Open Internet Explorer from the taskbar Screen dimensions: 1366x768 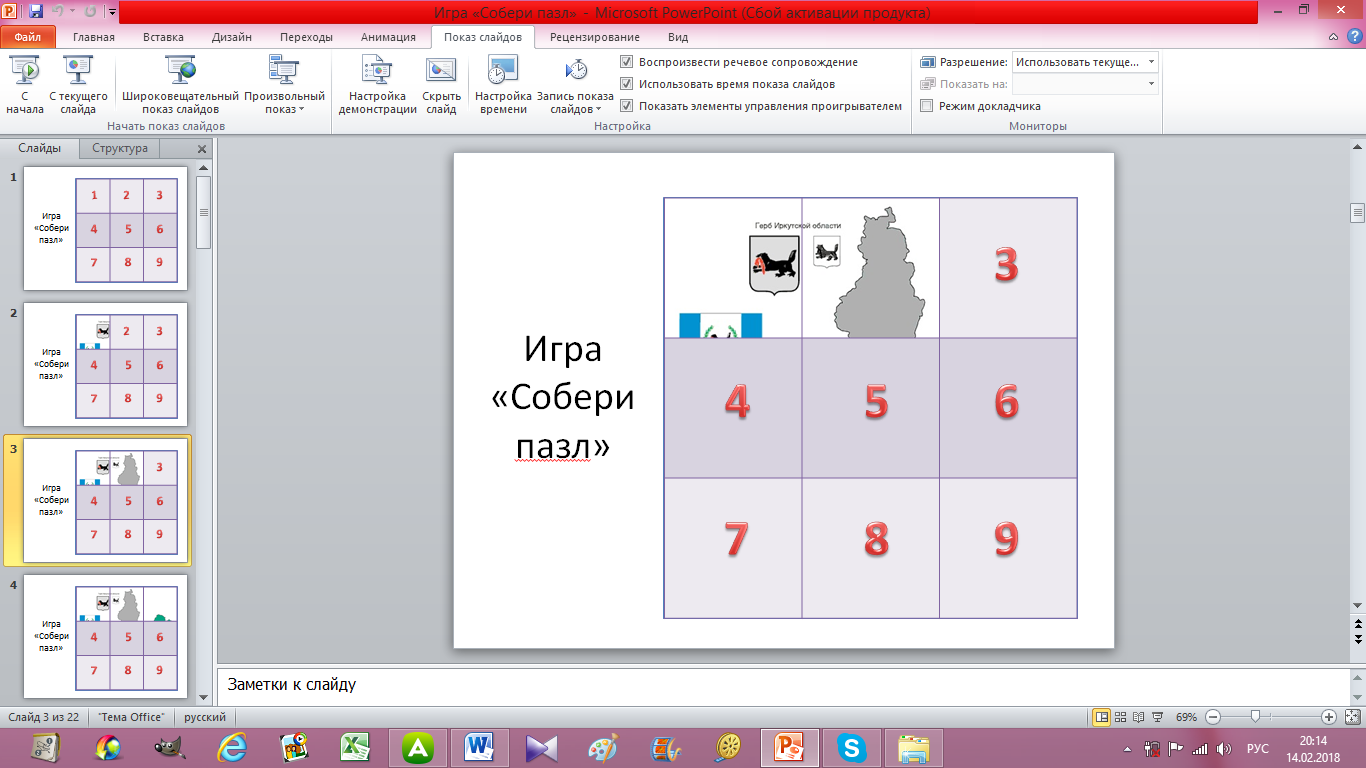click(232, 747)
